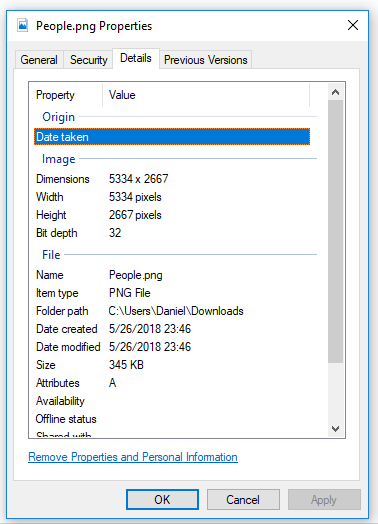Open Remove Properties and Personal Information link
This screenshot has width=378, height=524.
pos(133,457)
